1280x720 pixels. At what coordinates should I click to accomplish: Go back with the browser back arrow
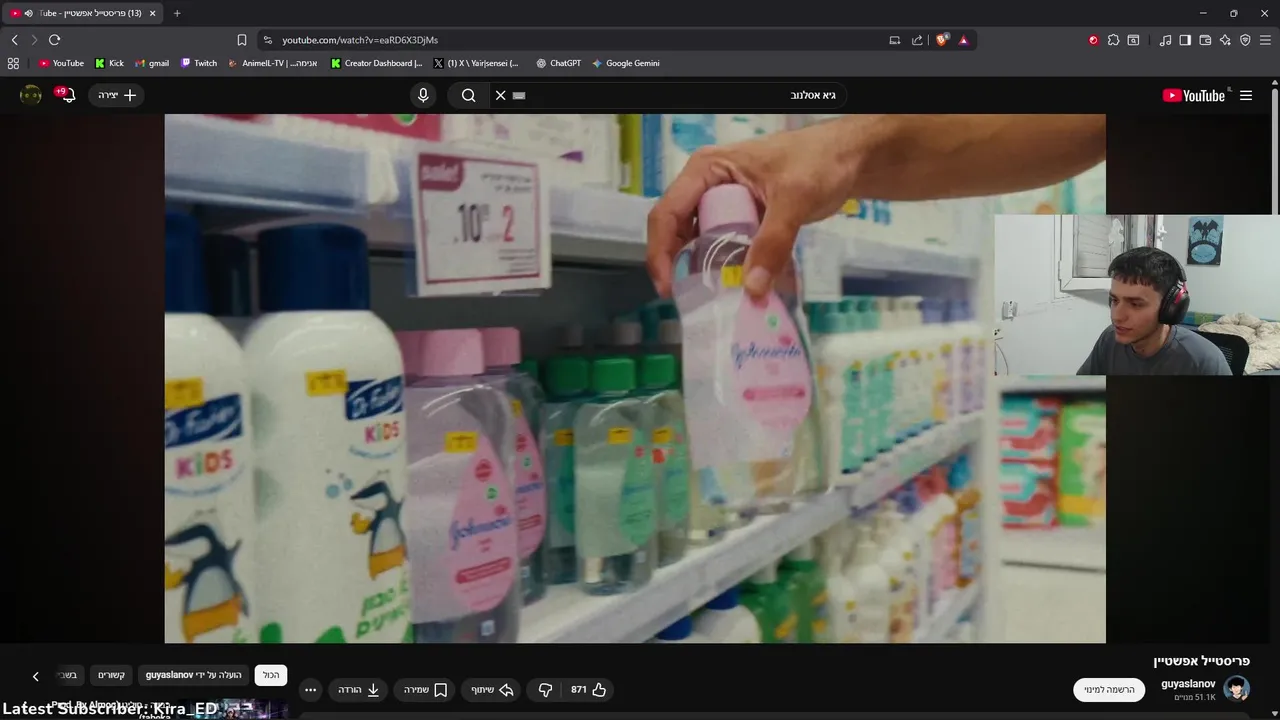pyautogui.click(x=14, y=40)
